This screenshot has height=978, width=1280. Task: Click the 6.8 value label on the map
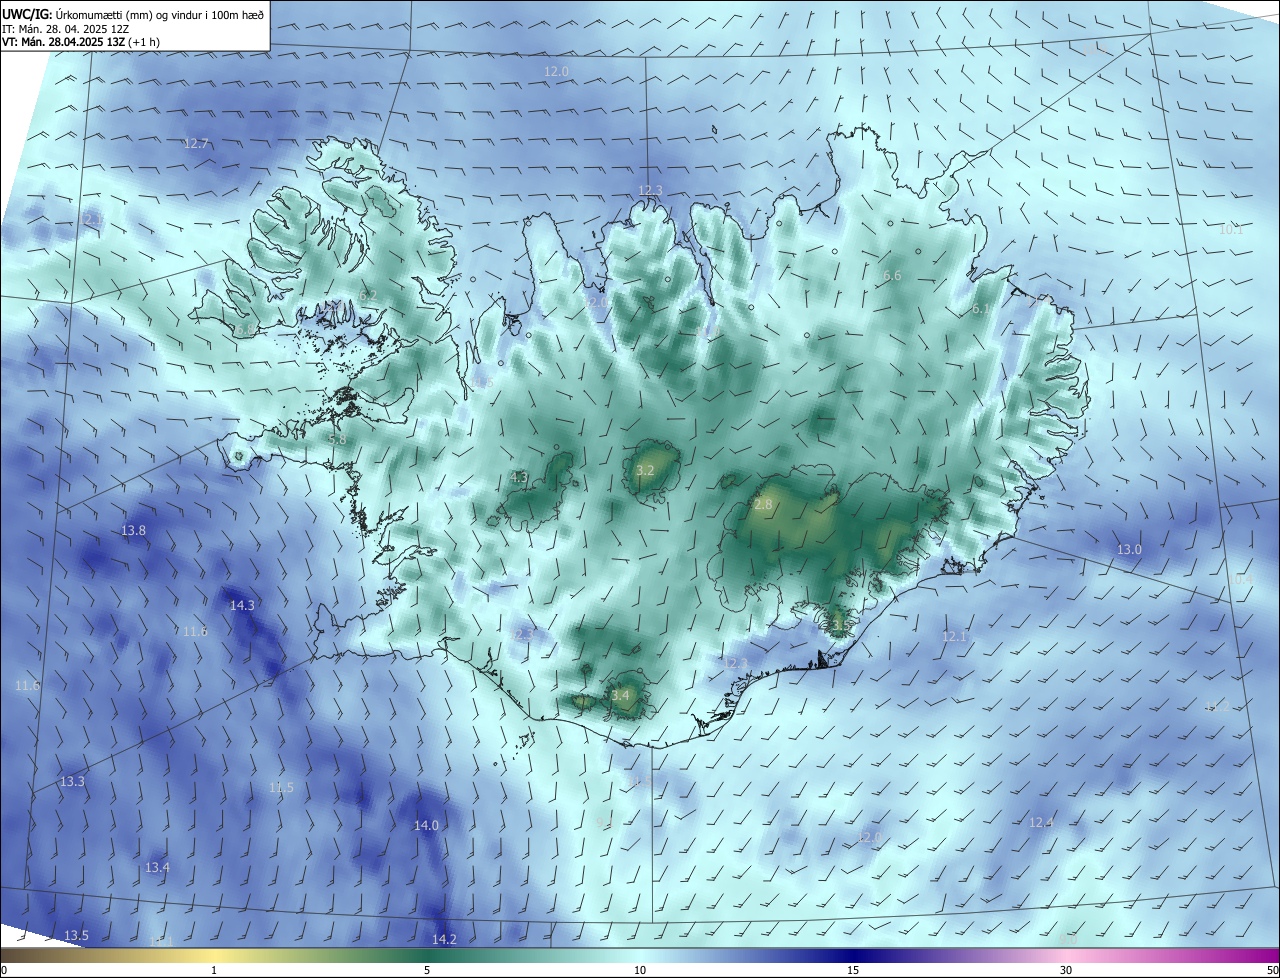click(x=244, y=329)
